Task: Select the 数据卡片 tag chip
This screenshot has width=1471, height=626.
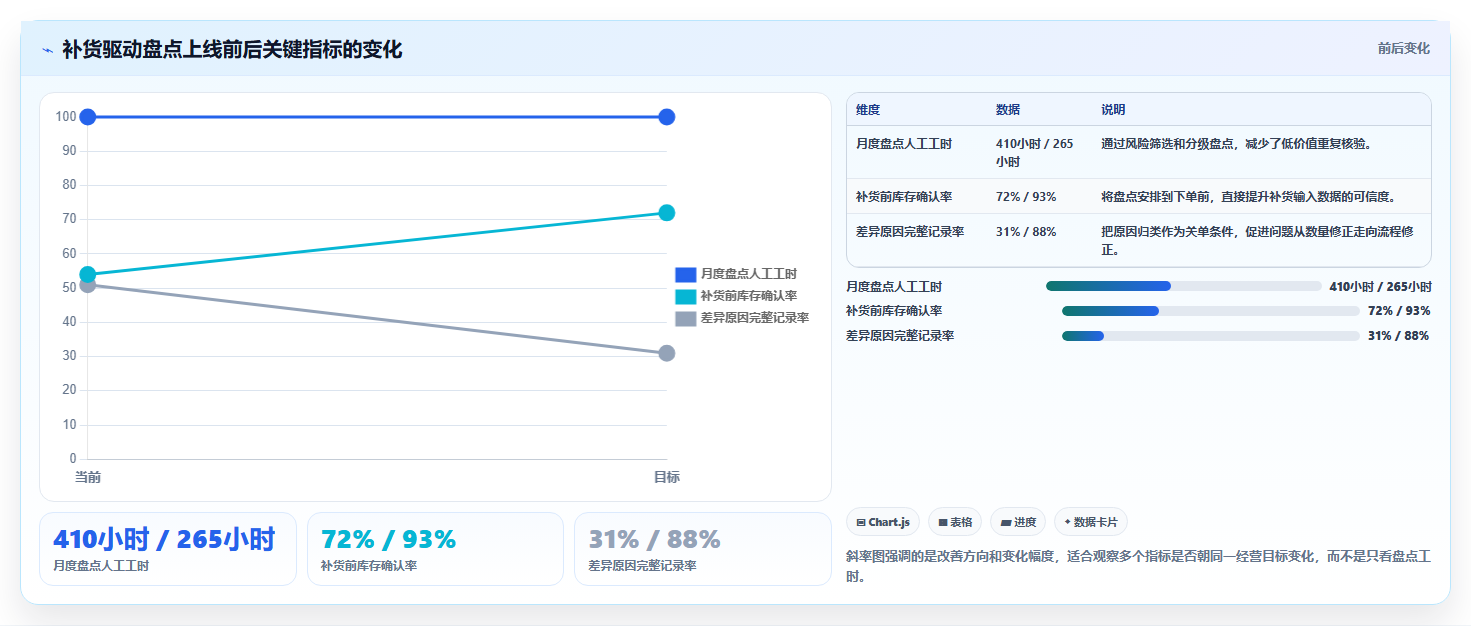Action: click(1091, 522)
